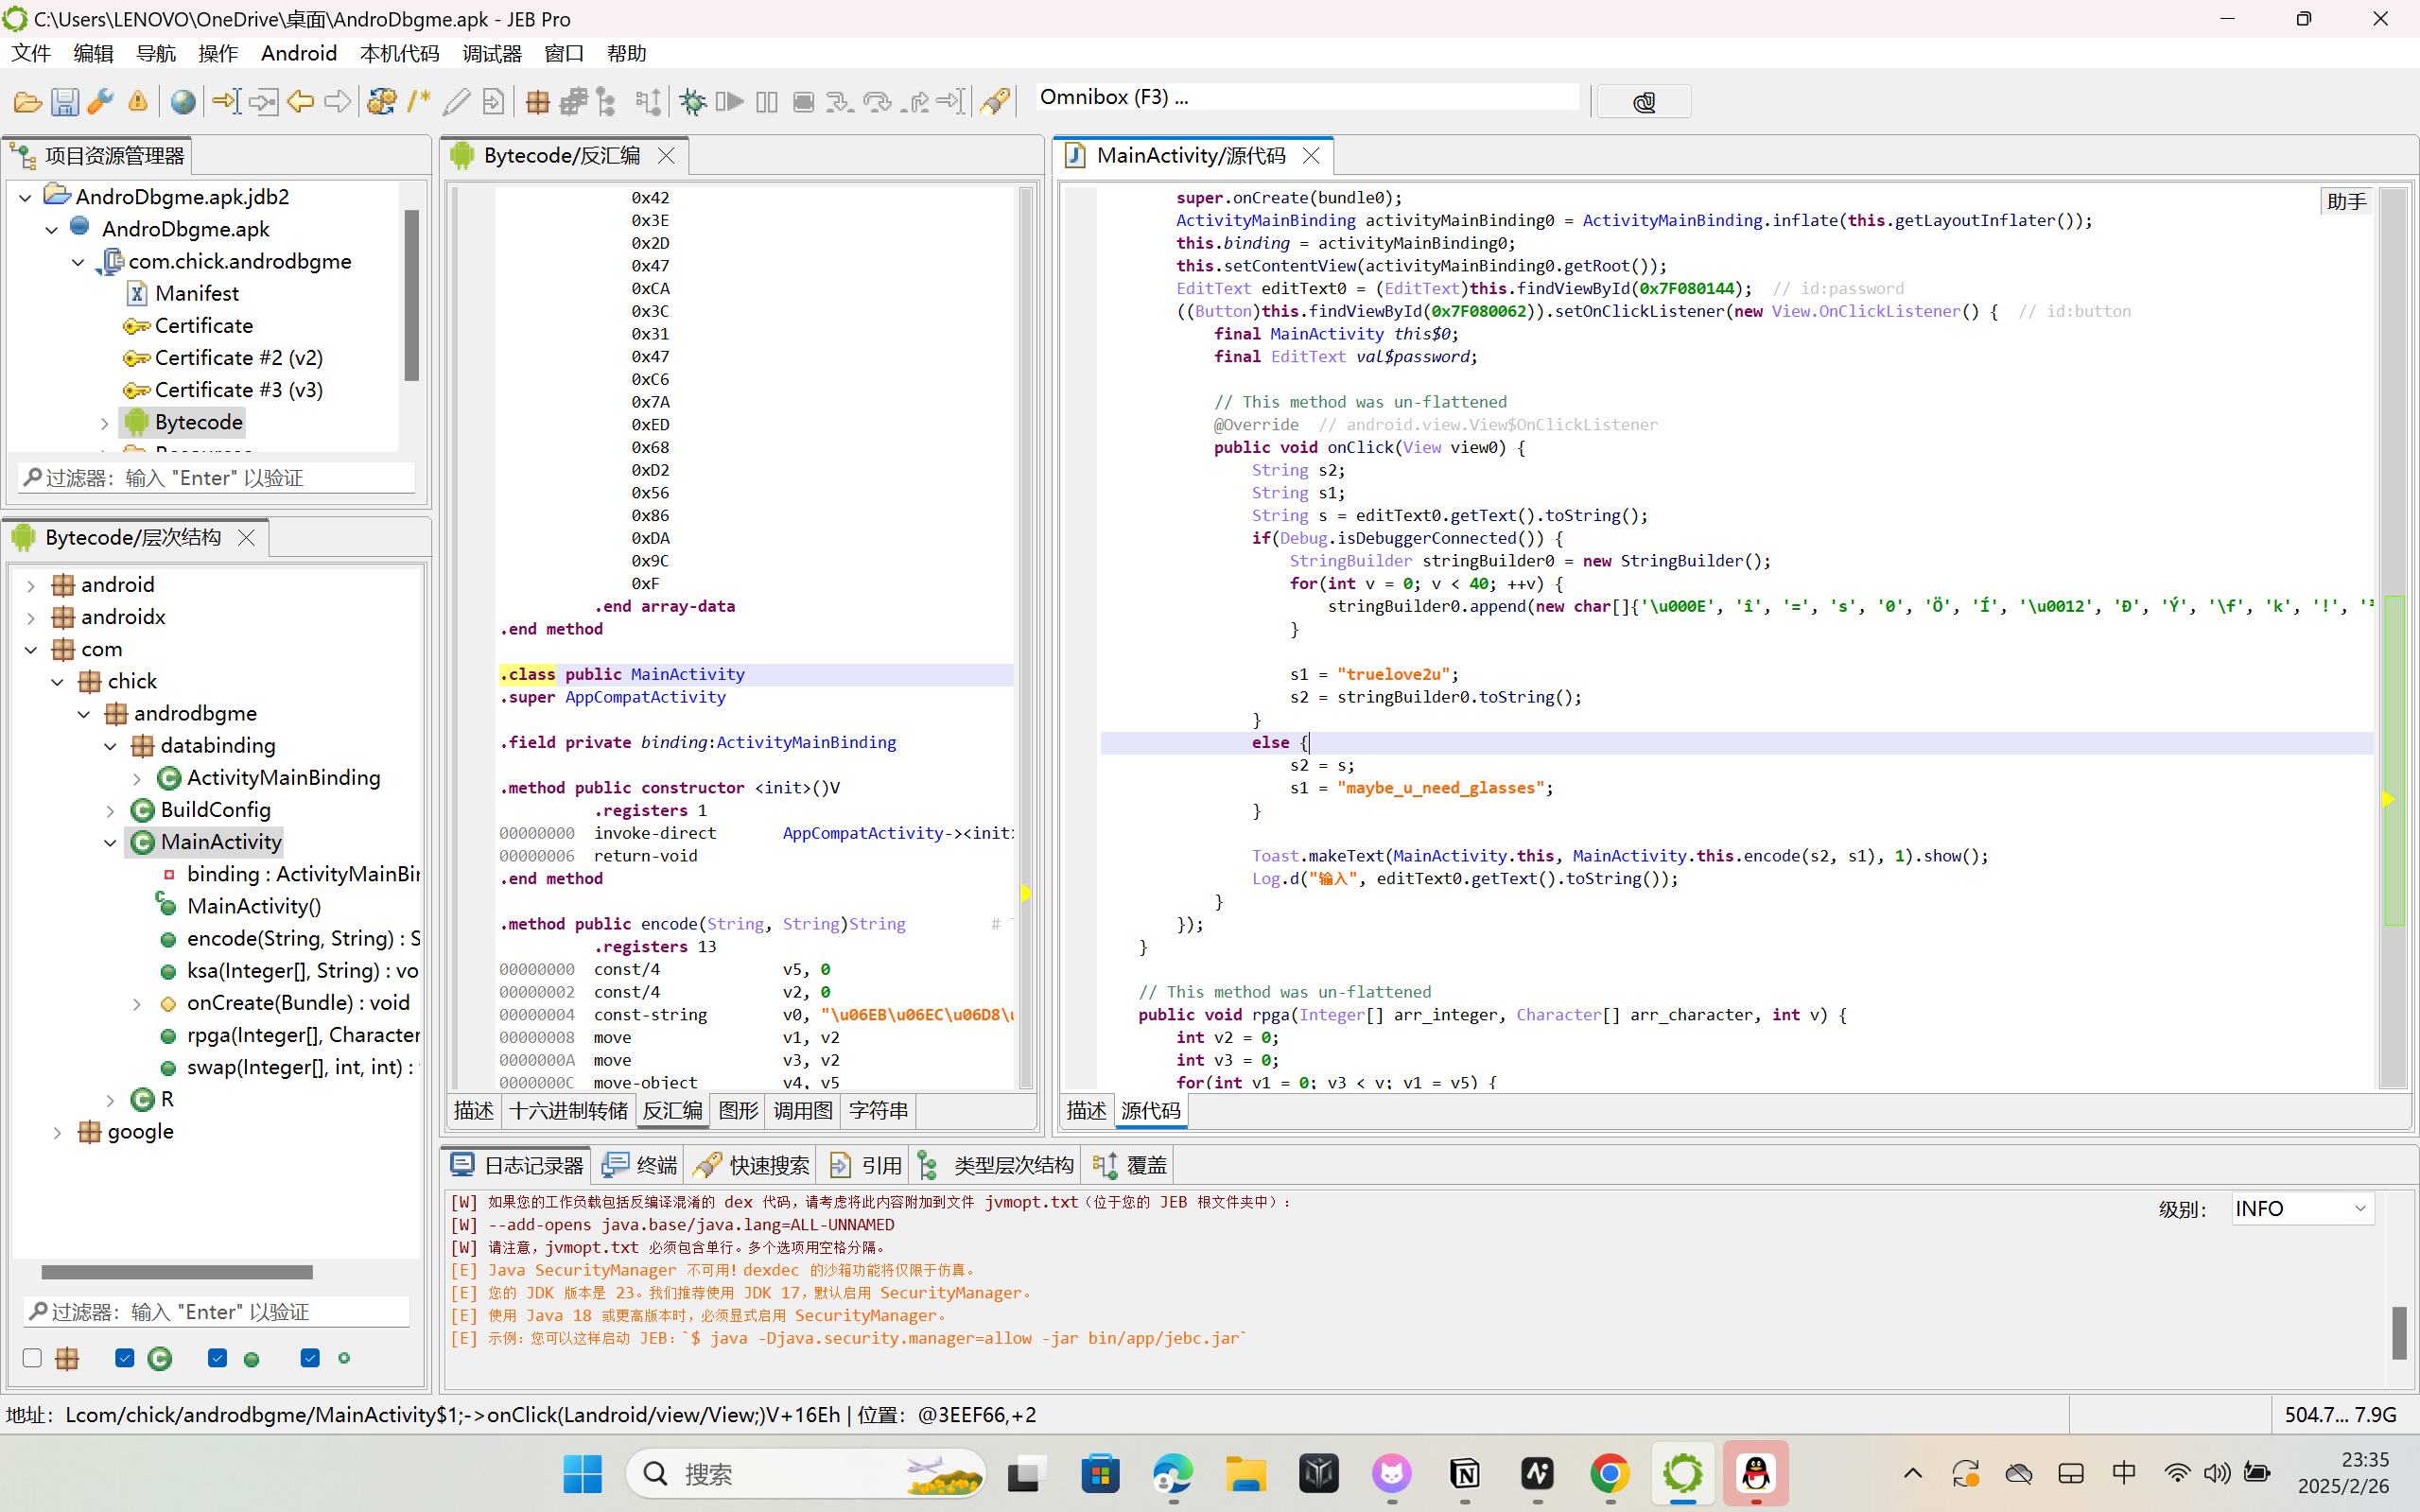This screenshot has width=2420, height=1512.
Task: Toggle the class filter checkbox
Action: [x=124, y=1357]
